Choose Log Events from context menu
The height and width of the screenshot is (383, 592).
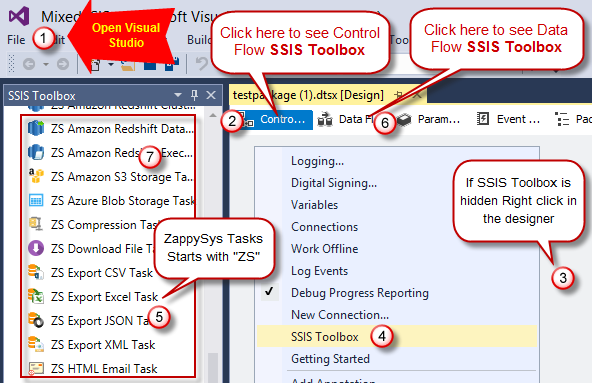pos(396,270)
